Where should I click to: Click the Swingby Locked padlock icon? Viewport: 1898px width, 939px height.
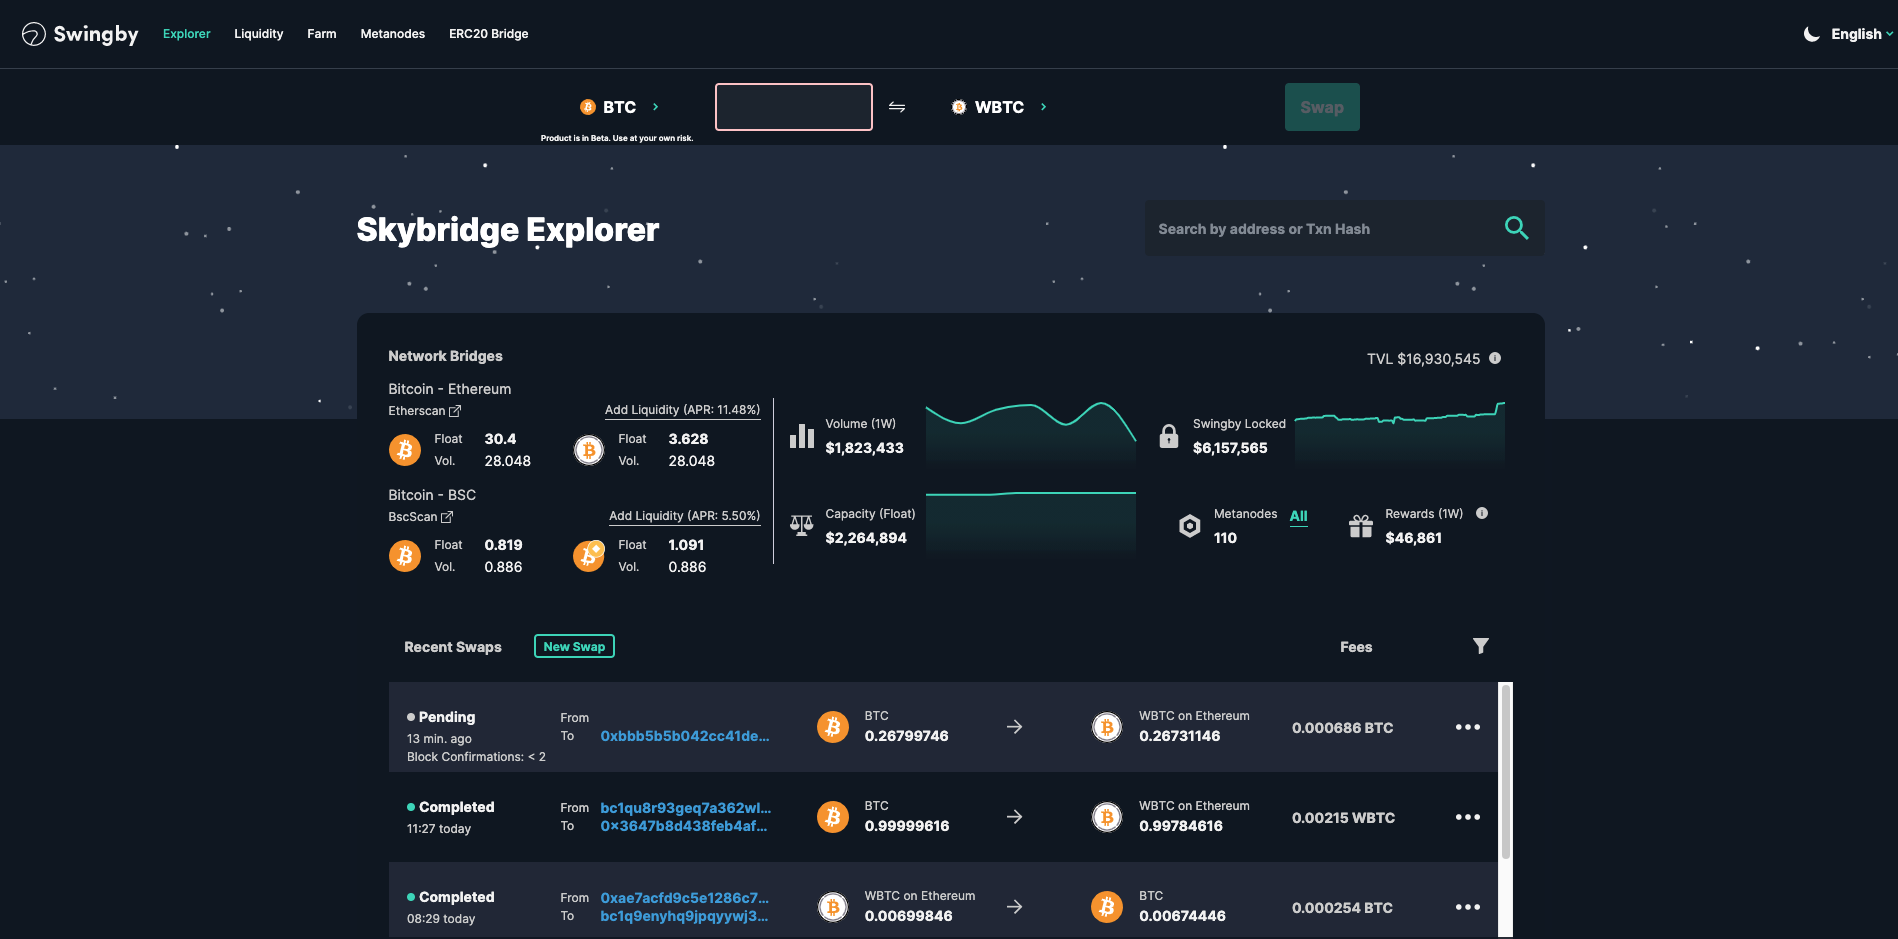coord(1169,436)
